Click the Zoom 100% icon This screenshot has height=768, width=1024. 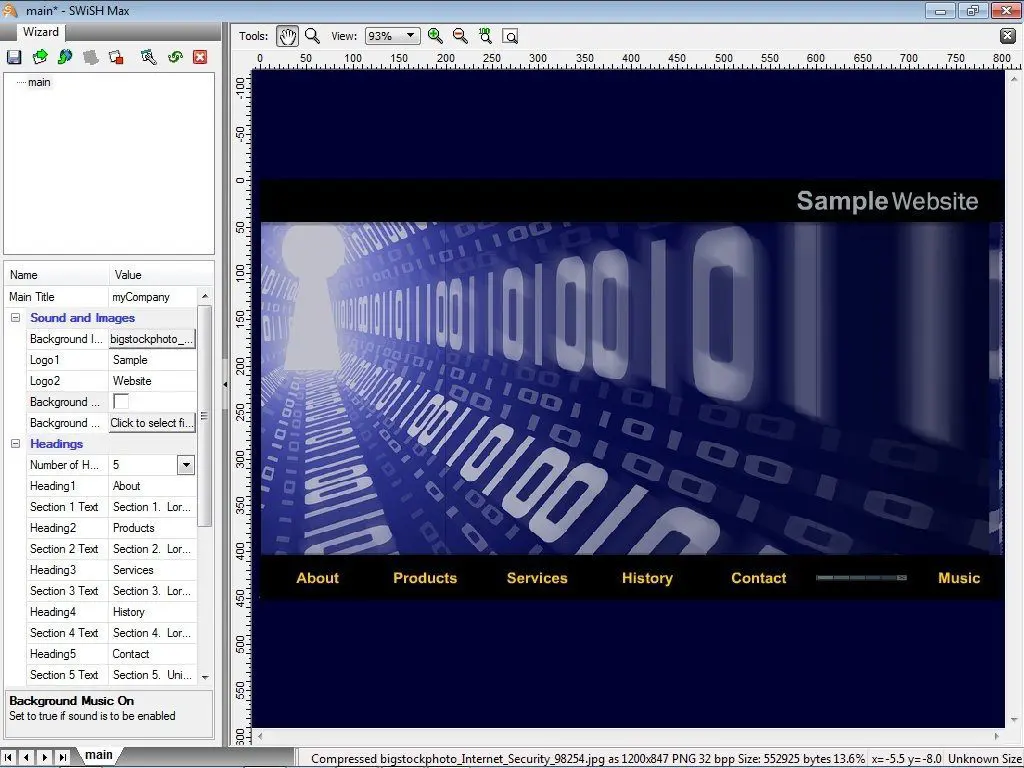485,36
